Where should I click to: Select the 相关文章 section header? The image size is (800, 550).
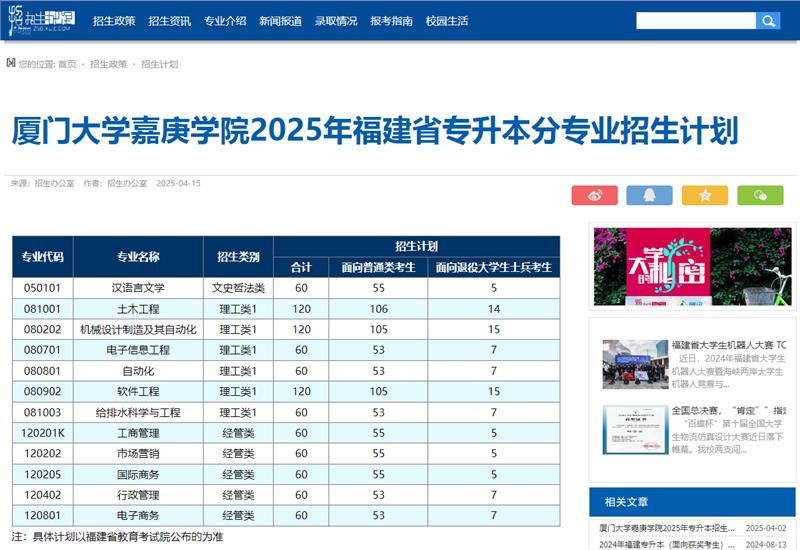692,502
